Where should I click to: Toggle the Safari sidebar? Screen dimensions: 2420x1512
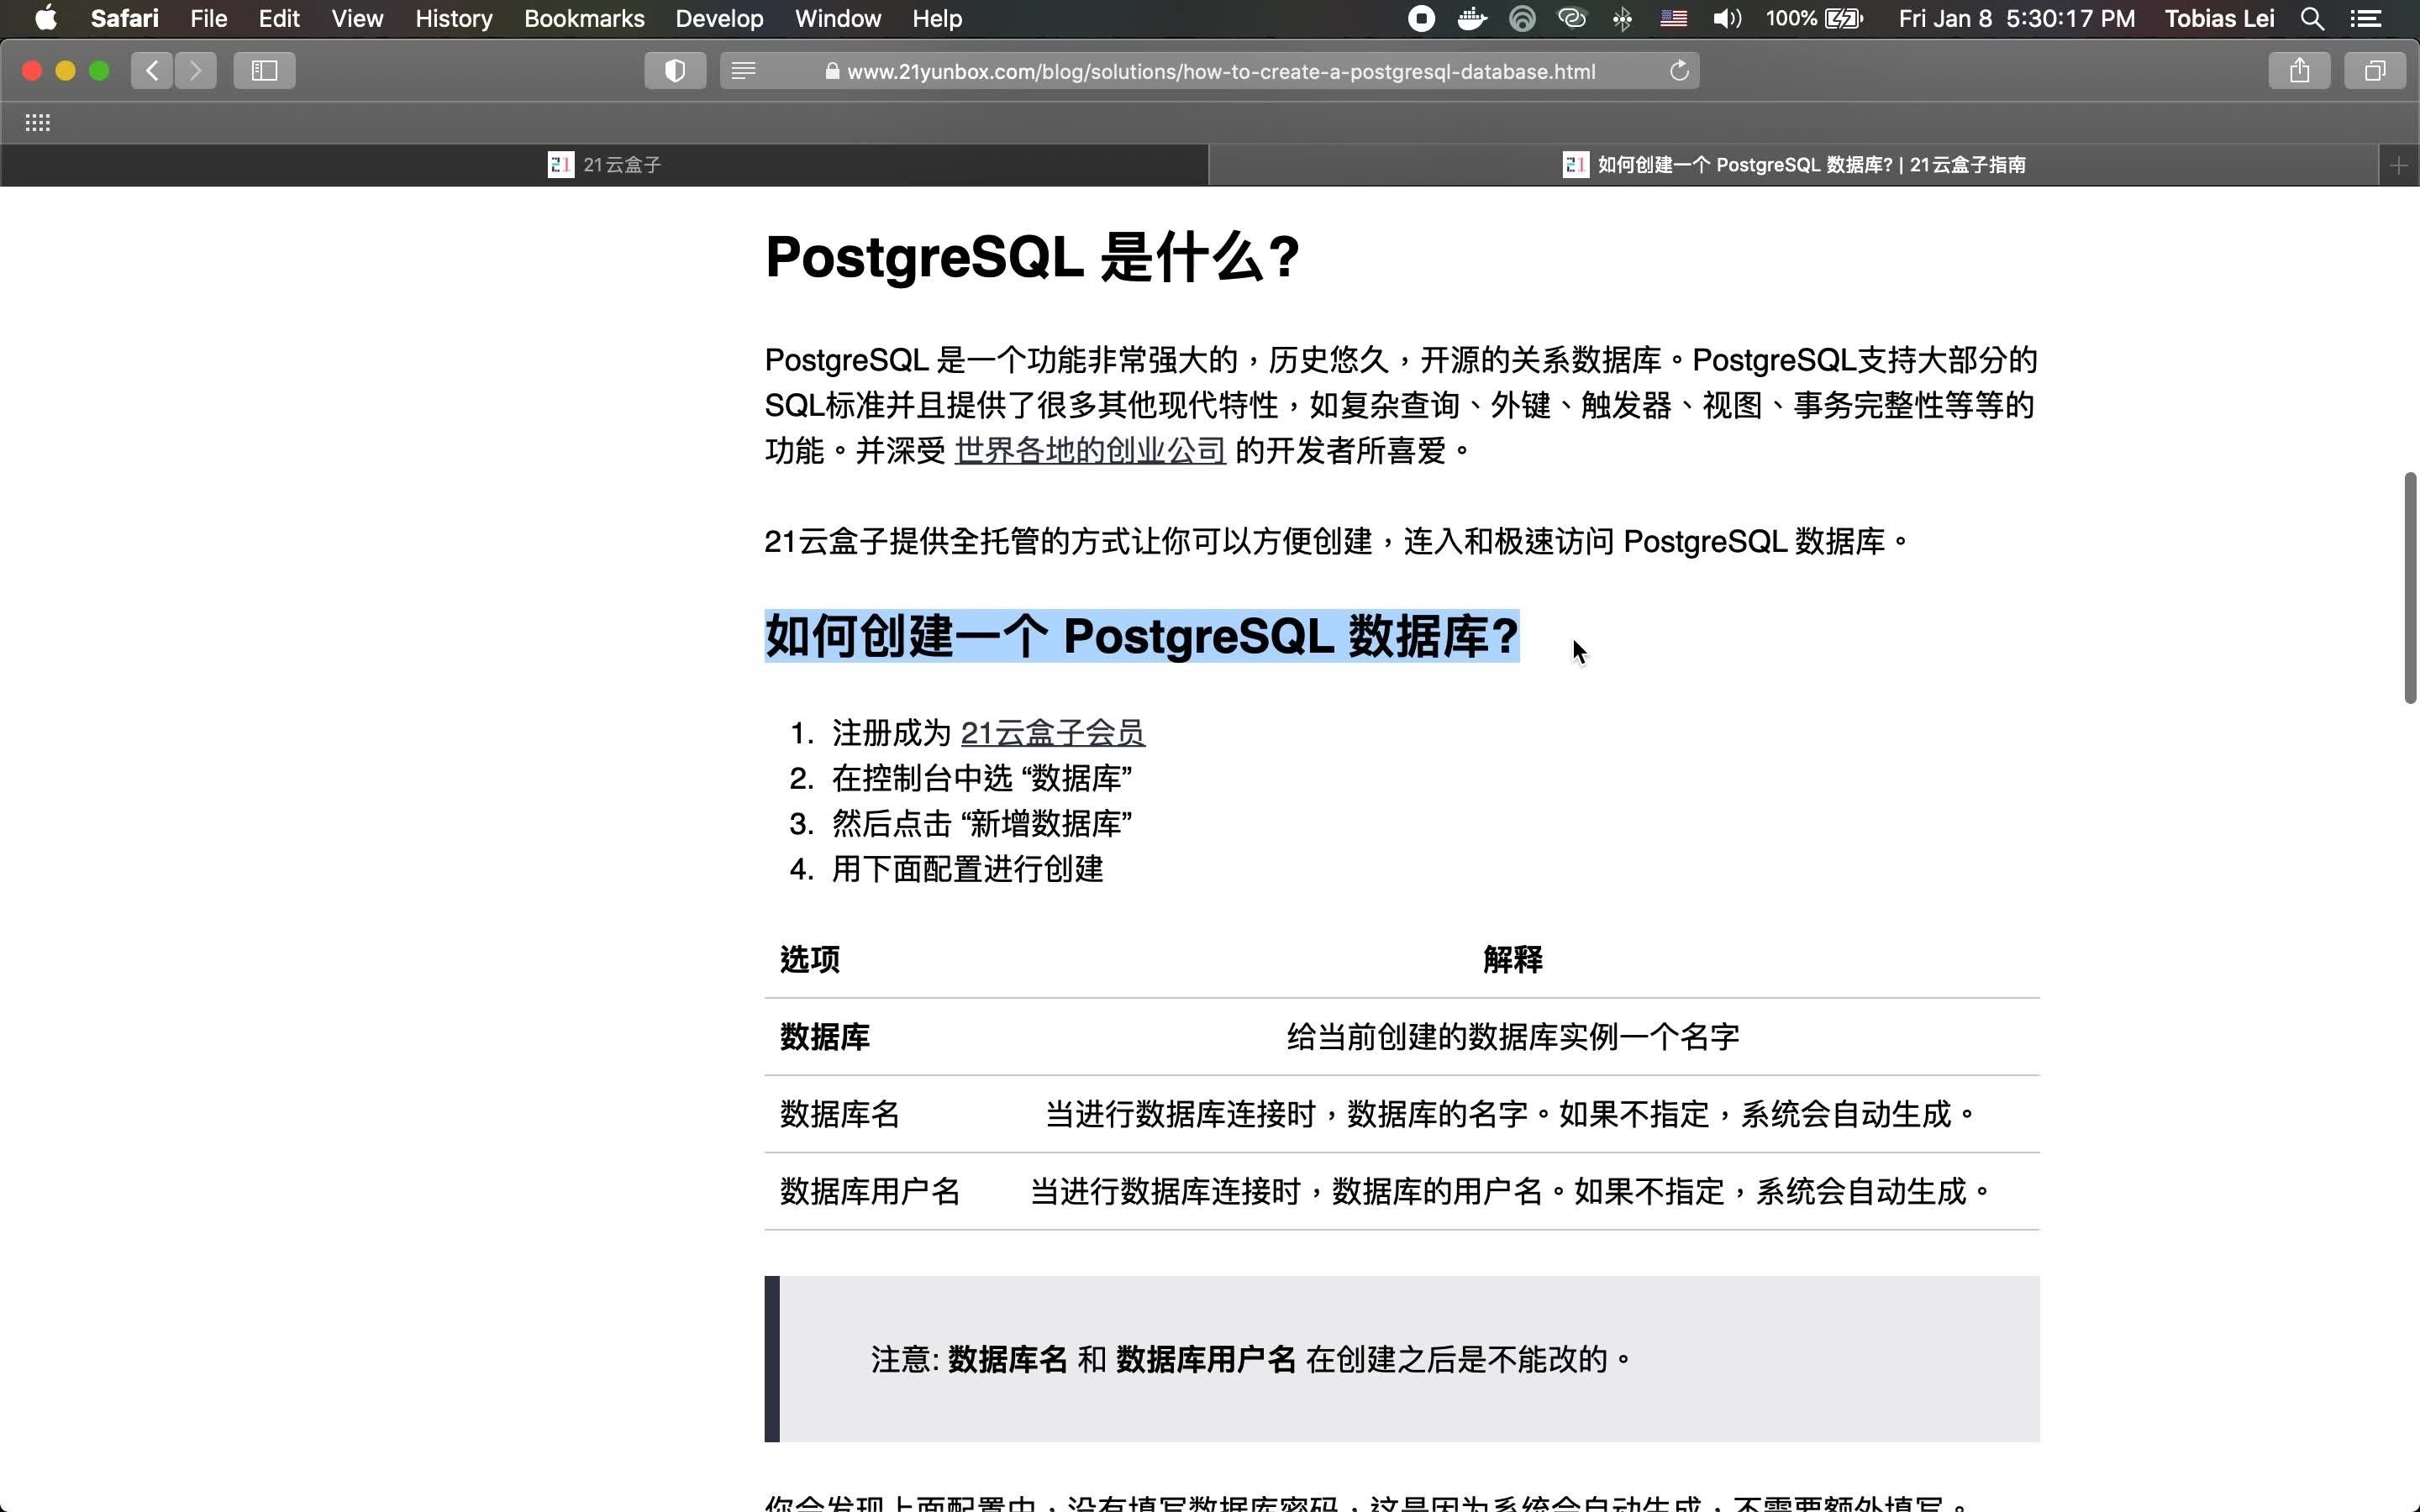coord(263,70)
